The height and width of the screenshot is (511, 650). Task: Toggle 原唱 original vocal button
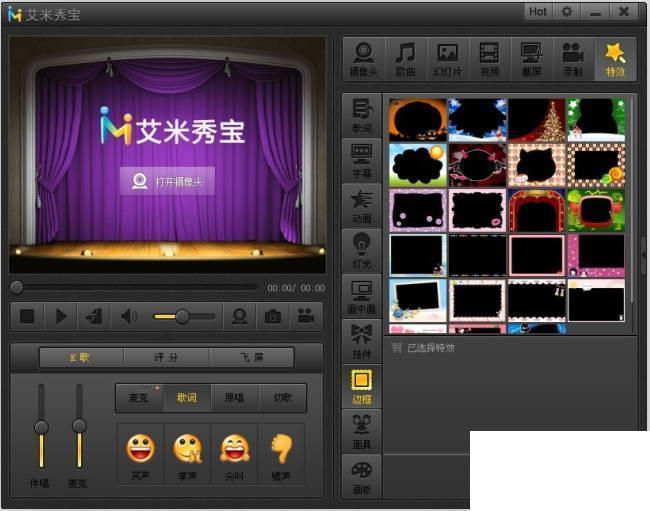[235, 398]
